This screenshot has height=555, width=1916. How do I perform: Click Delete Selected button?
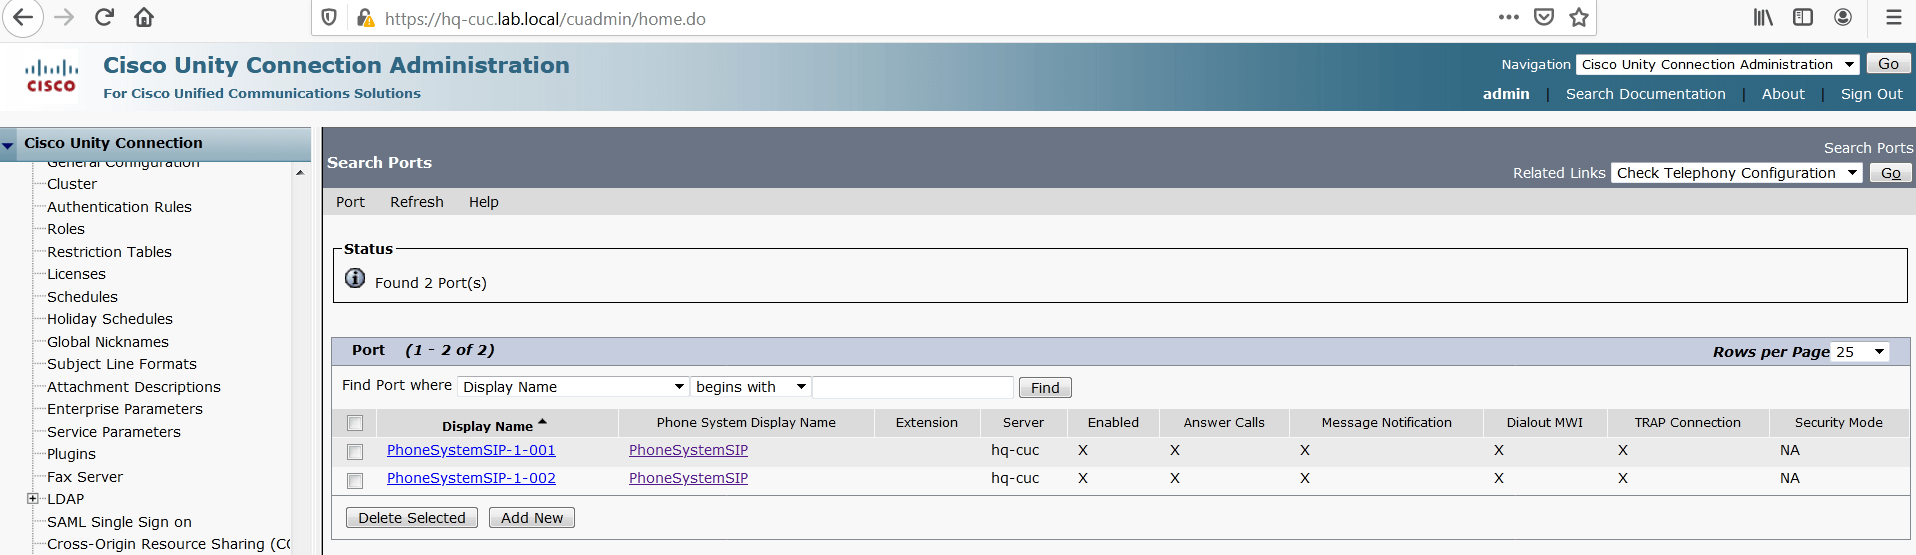(x=412, y=518)
